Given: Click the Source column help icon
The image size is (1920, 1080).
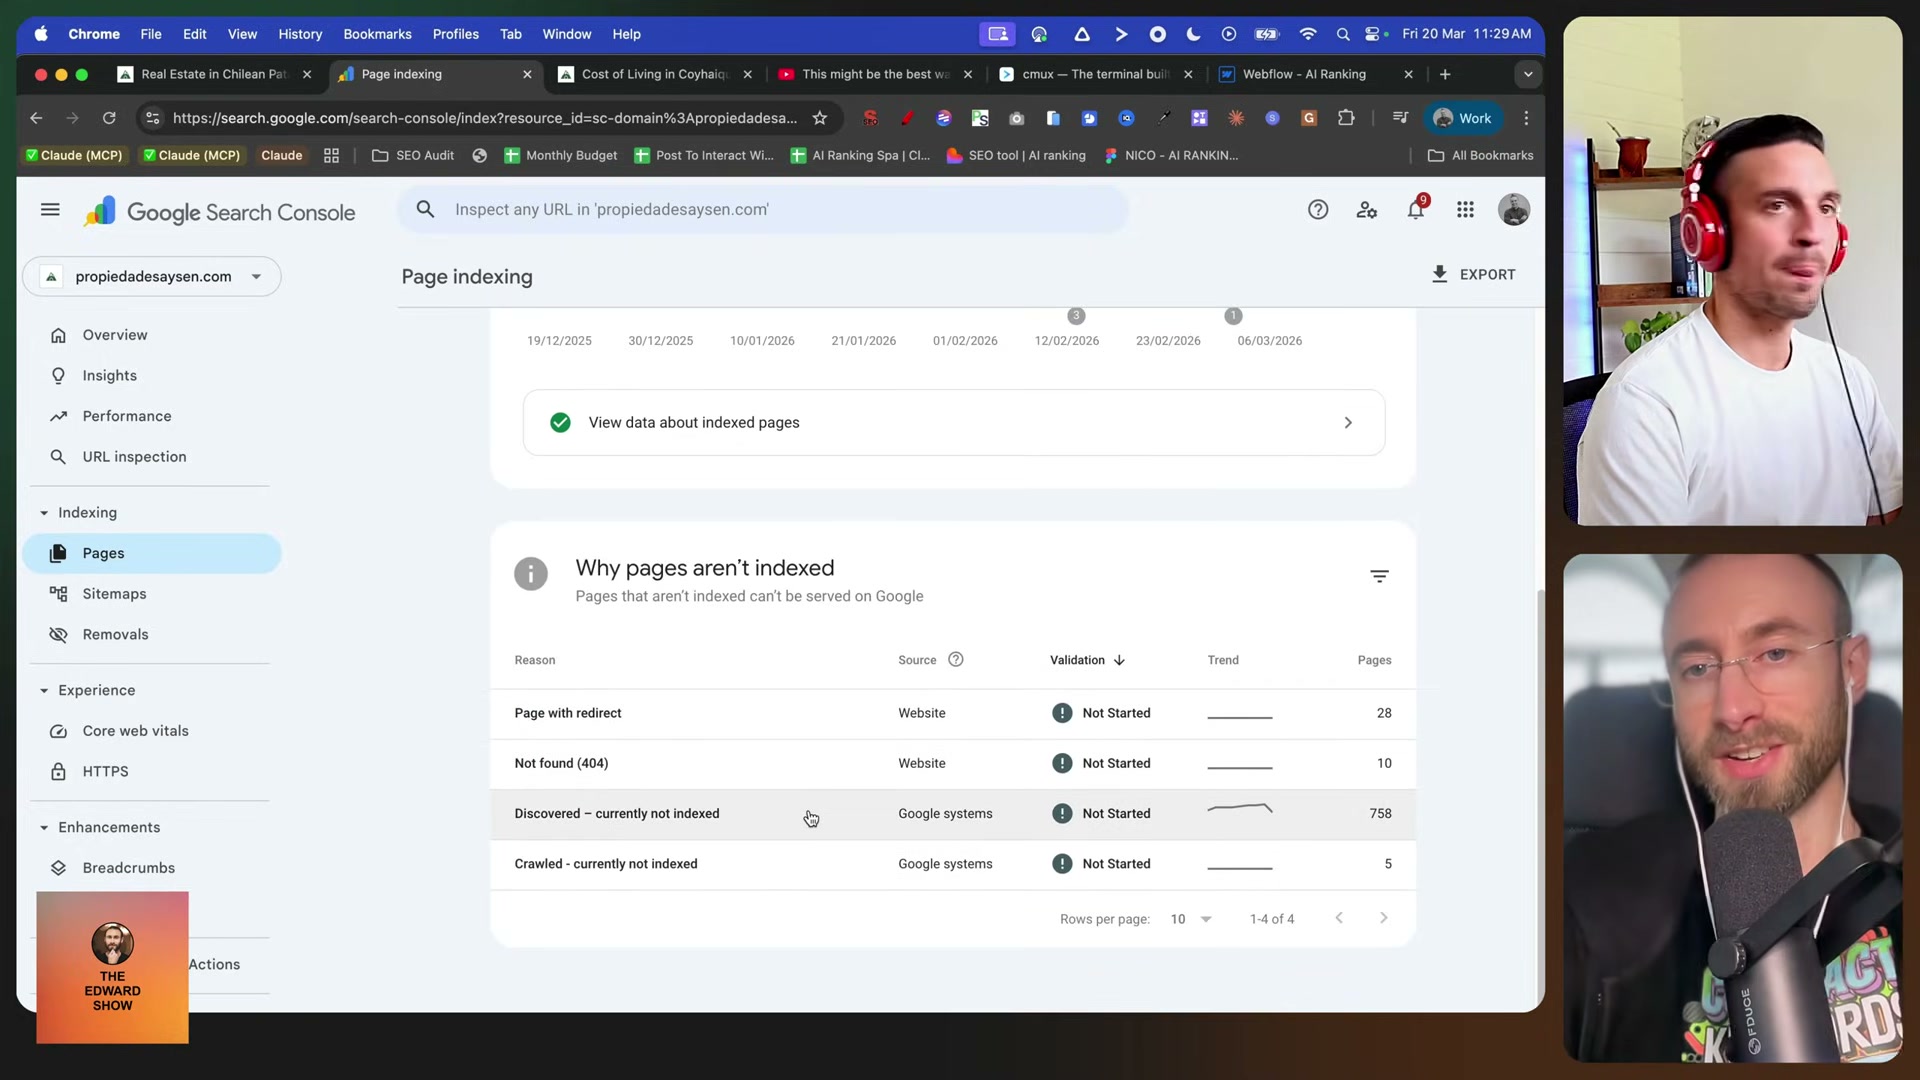Looking at the screenshot, I should point(955,660).
